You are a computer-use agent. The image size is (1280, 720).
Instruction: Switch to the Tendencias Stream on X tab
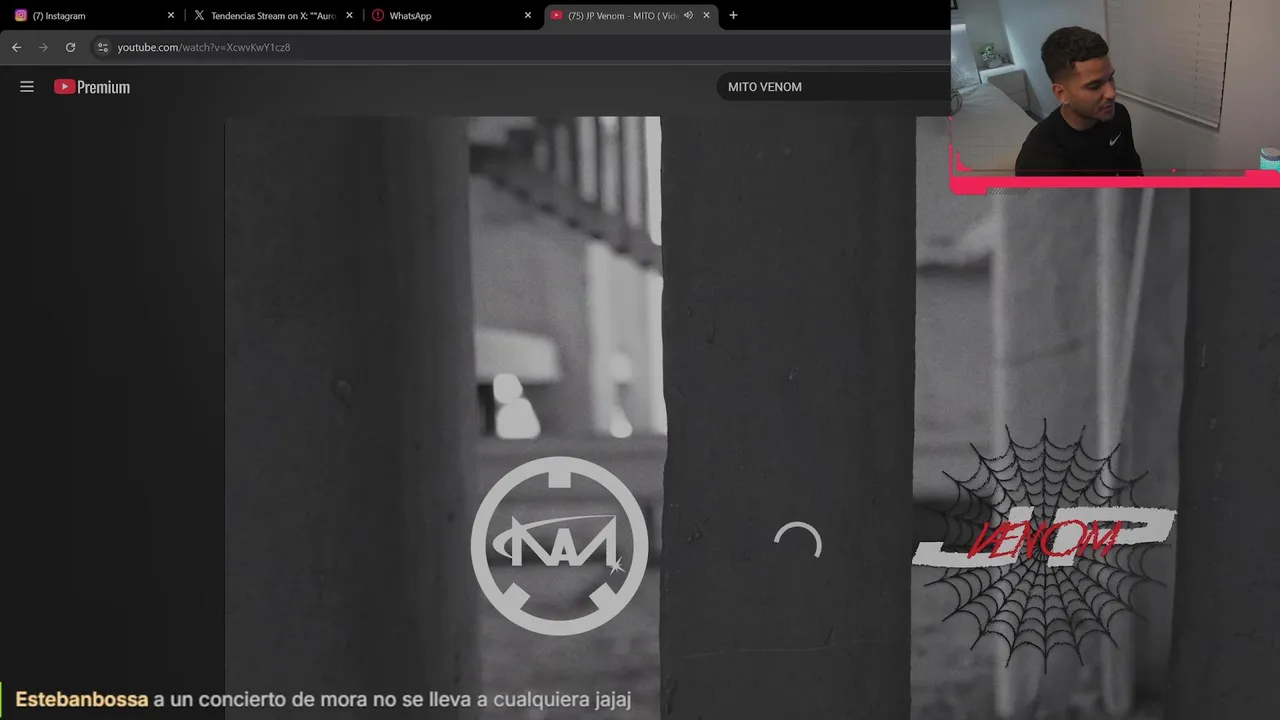click(x=273, y=15)
